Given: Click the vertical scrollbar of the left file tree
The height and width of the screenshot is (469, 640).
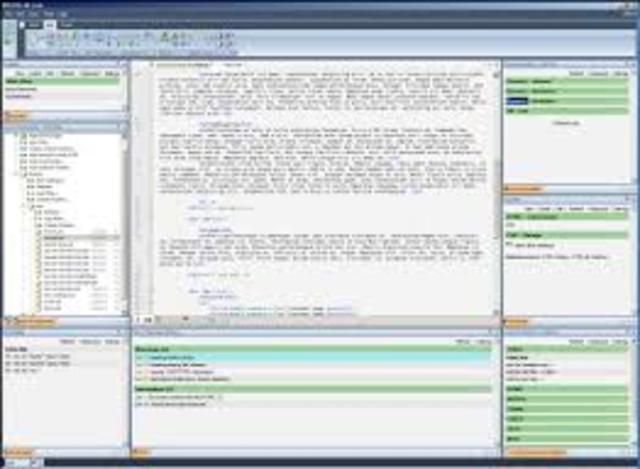Looking at the screenshot, I should click(x=124, y=222).
